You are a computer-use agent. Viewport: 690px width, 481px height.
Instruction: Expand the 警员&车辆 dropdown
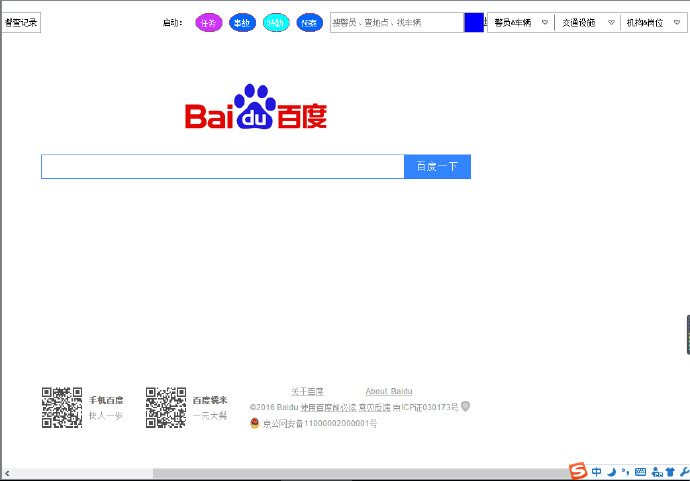521,22
